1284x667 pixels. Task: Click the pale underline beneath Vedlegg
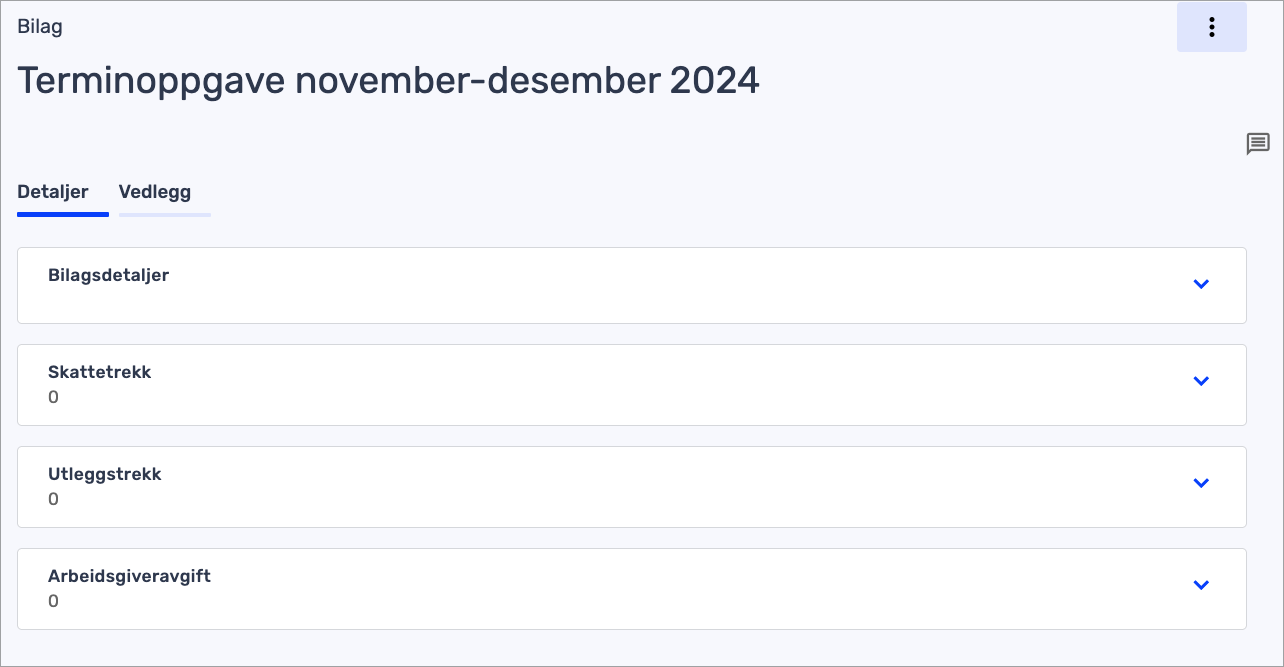point(164,214)
